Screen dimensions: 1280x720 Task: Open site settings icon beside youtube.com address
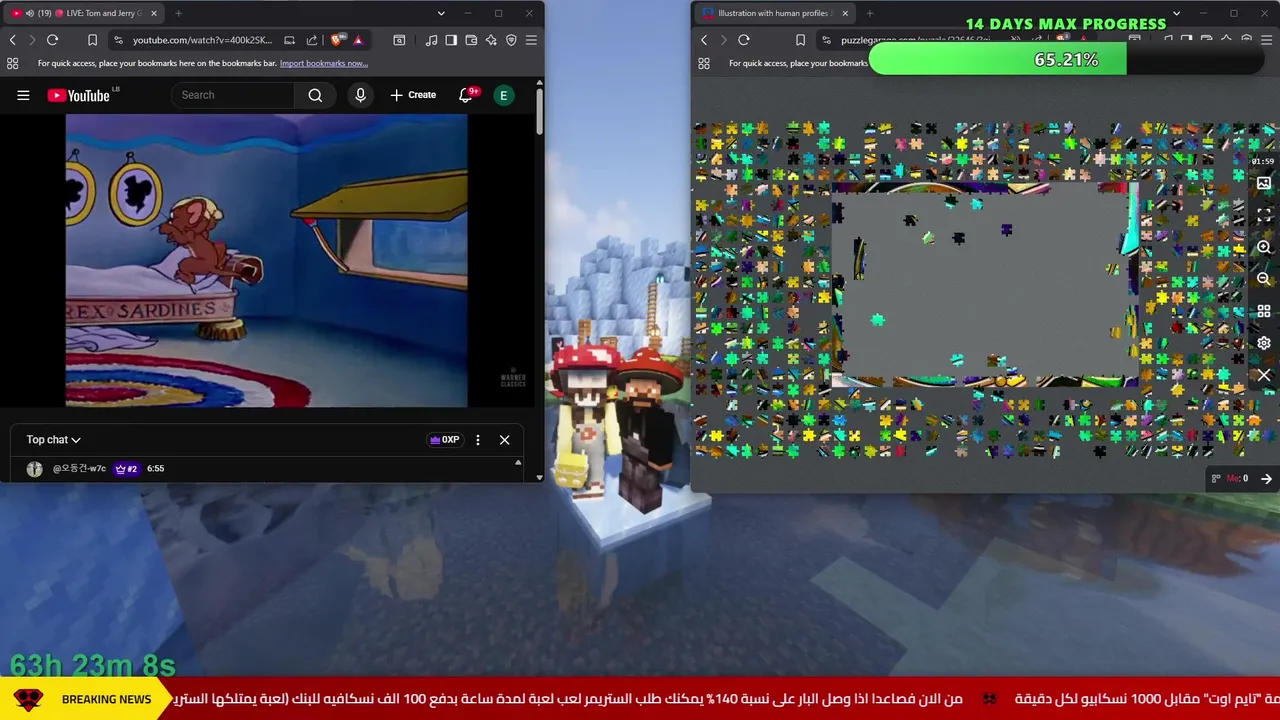point(119,40)
